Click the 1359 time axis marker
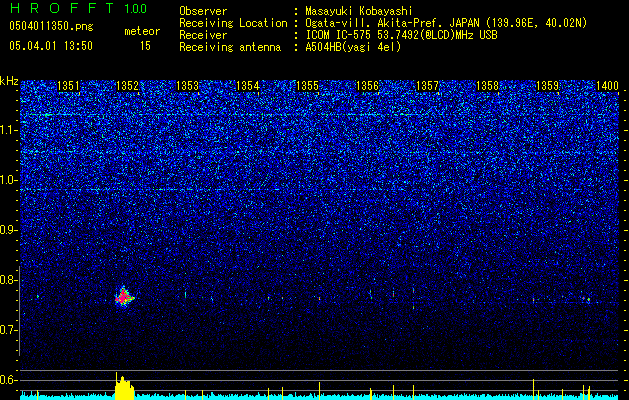629x400 pixels. coord(548,86)
